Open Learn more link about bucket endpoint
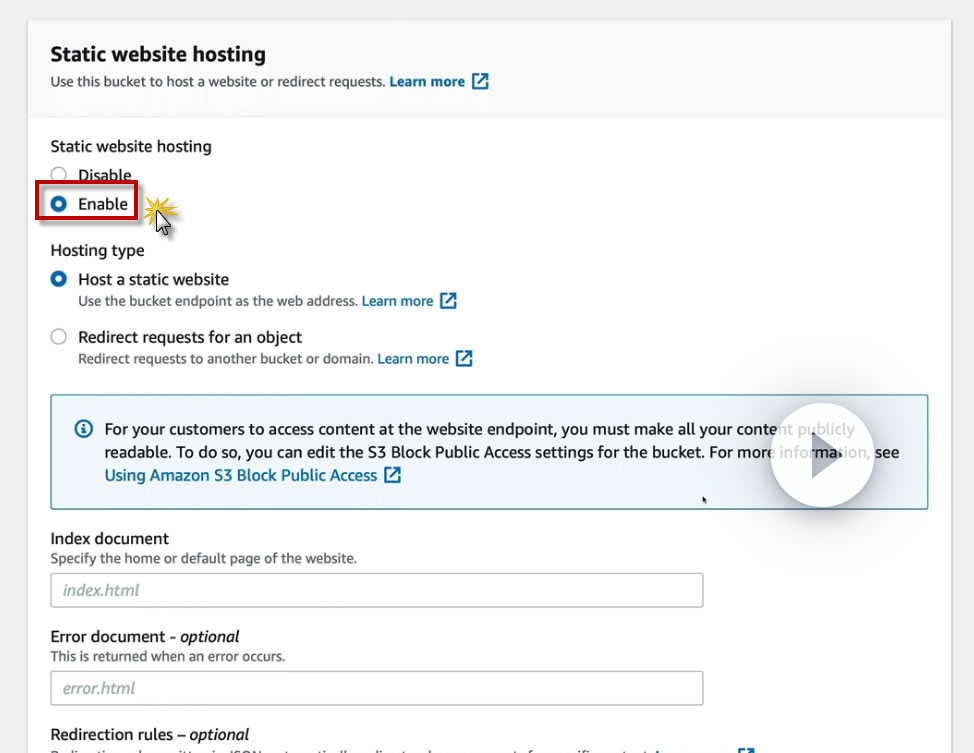The image size is (974, 753). 397,301
